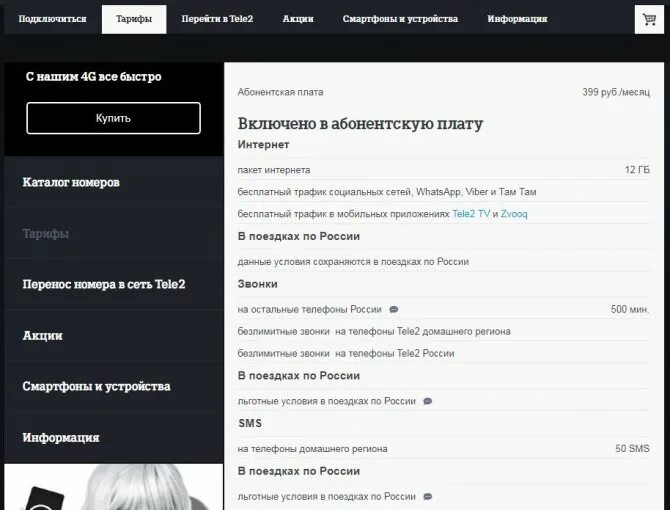This screenshot has height=510, width=670.
Task: Open Смартфоны и устройства in top navigation
Action: (400, 19)
